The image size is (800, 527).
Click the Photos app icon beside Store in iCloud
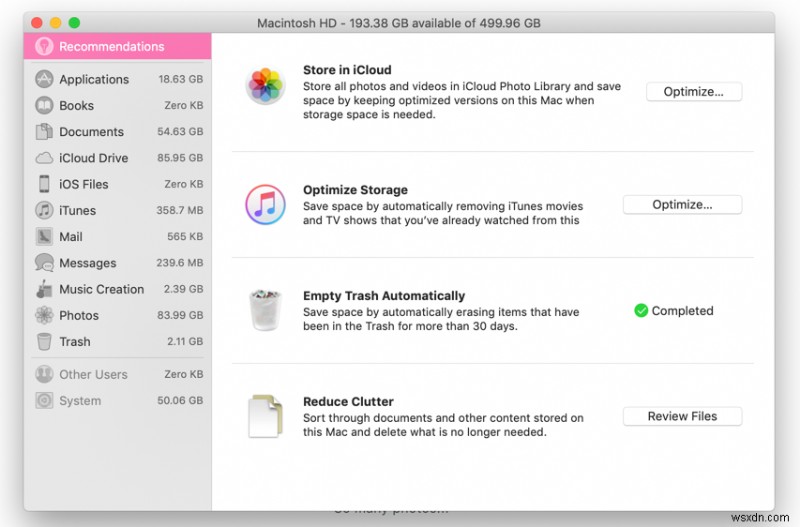pos(265,85)
